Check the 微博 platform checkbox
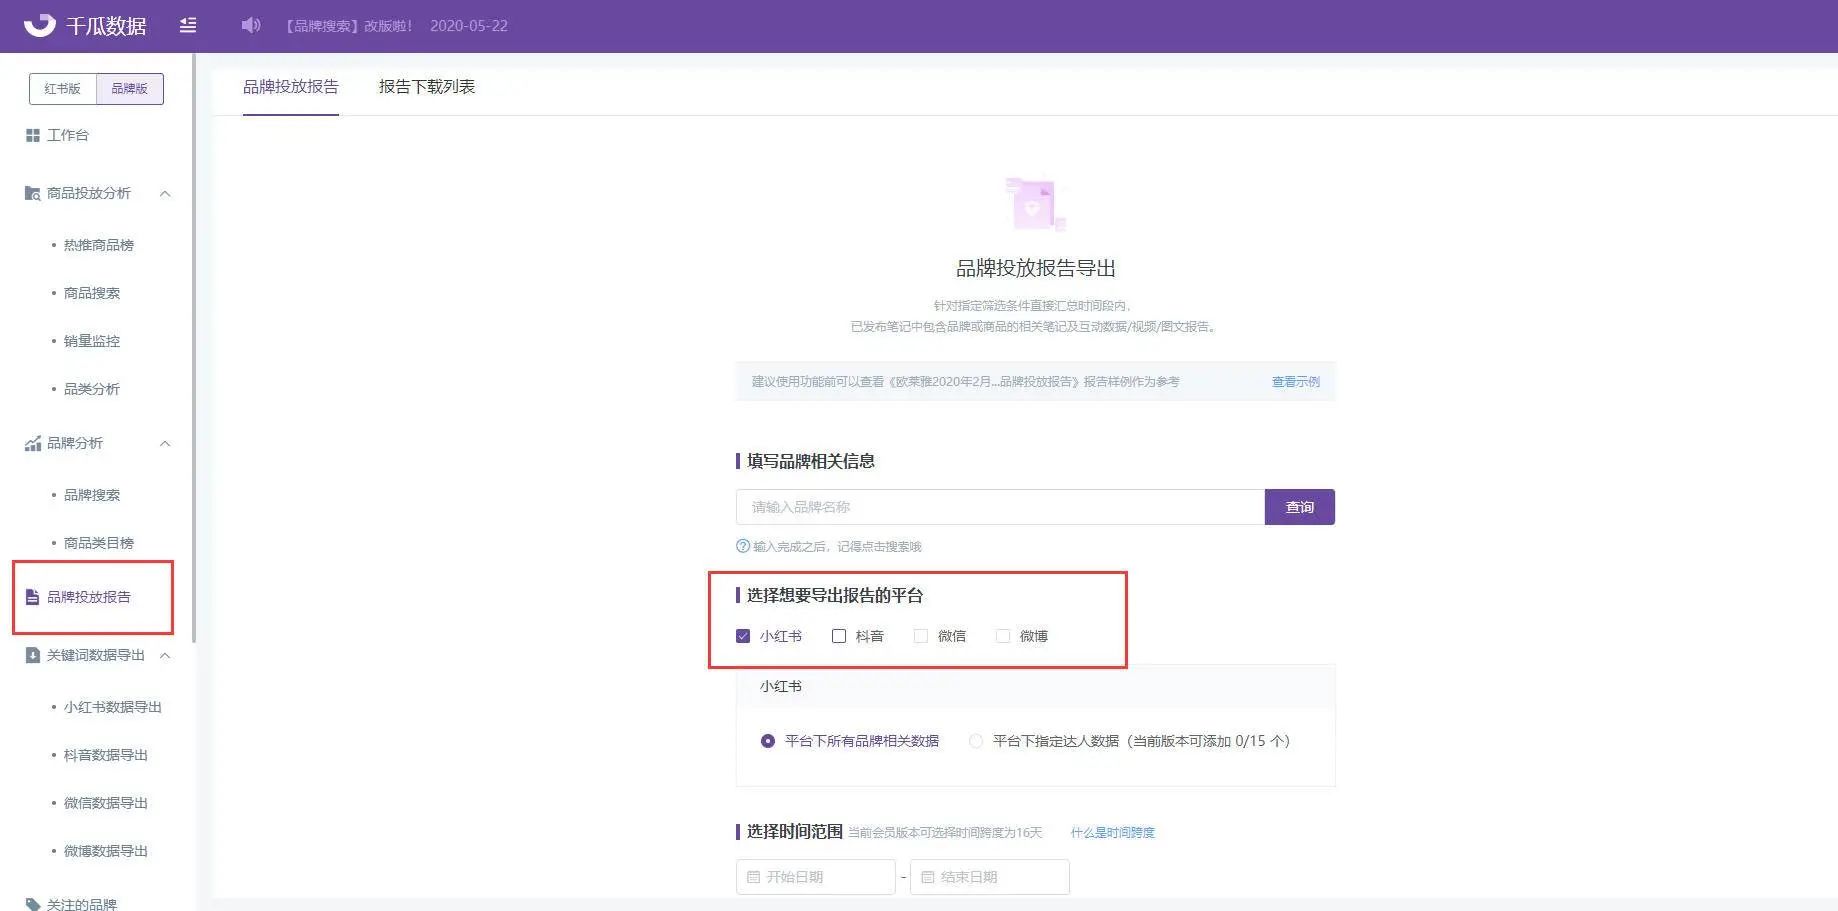The image size is (1838, 911). point(1003,636)
